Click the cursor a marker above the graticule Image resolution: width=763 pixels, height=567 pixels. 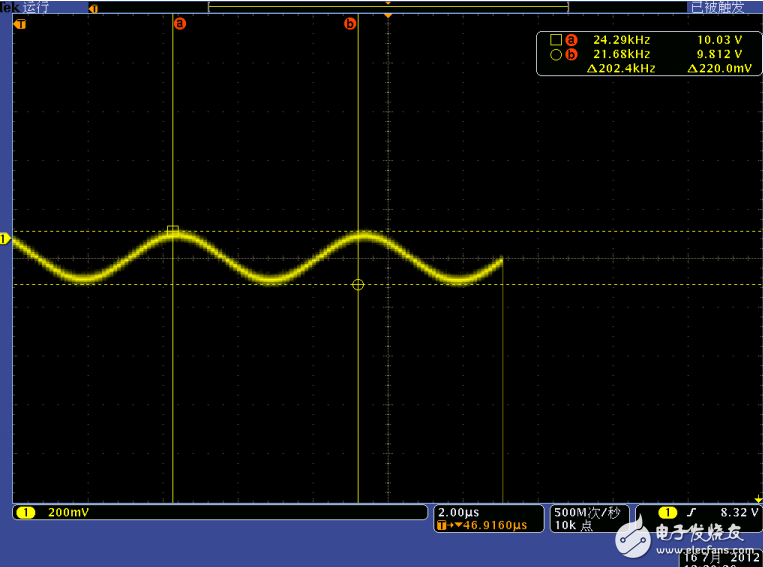tap(180, 24)
